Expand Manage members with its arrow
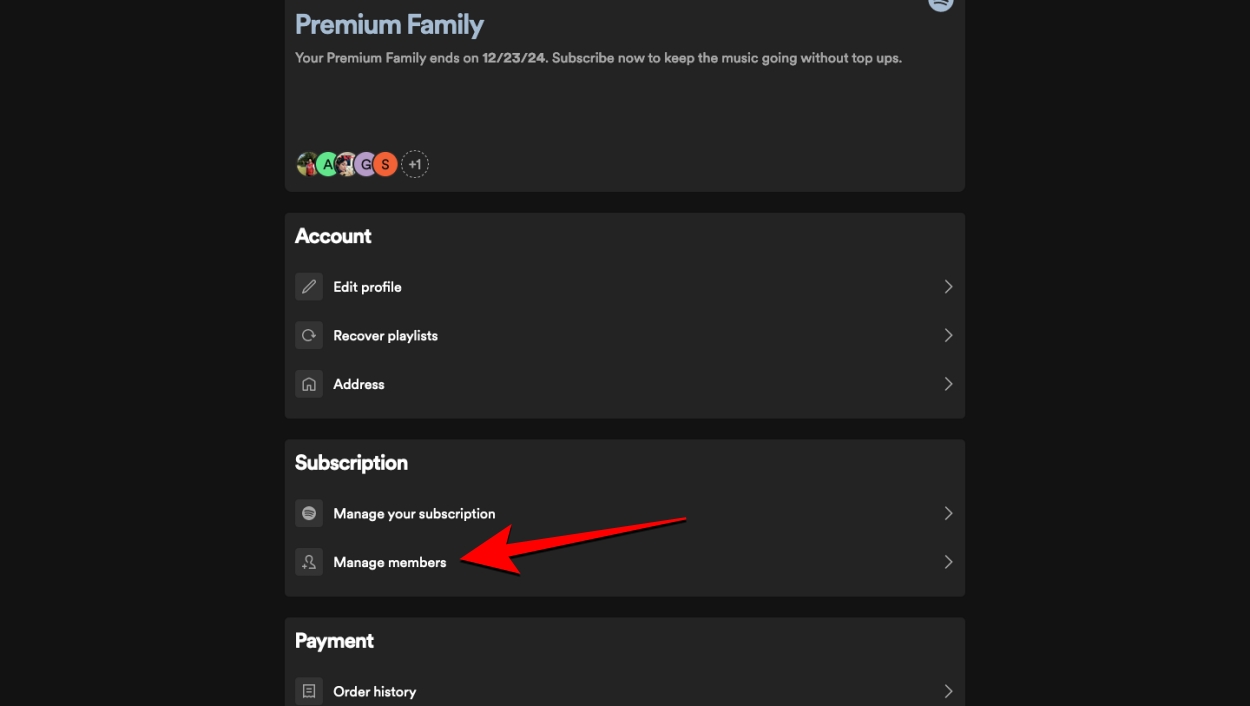Image resolution: width=1250 pixels, height=706 pixels. (948, 561)
